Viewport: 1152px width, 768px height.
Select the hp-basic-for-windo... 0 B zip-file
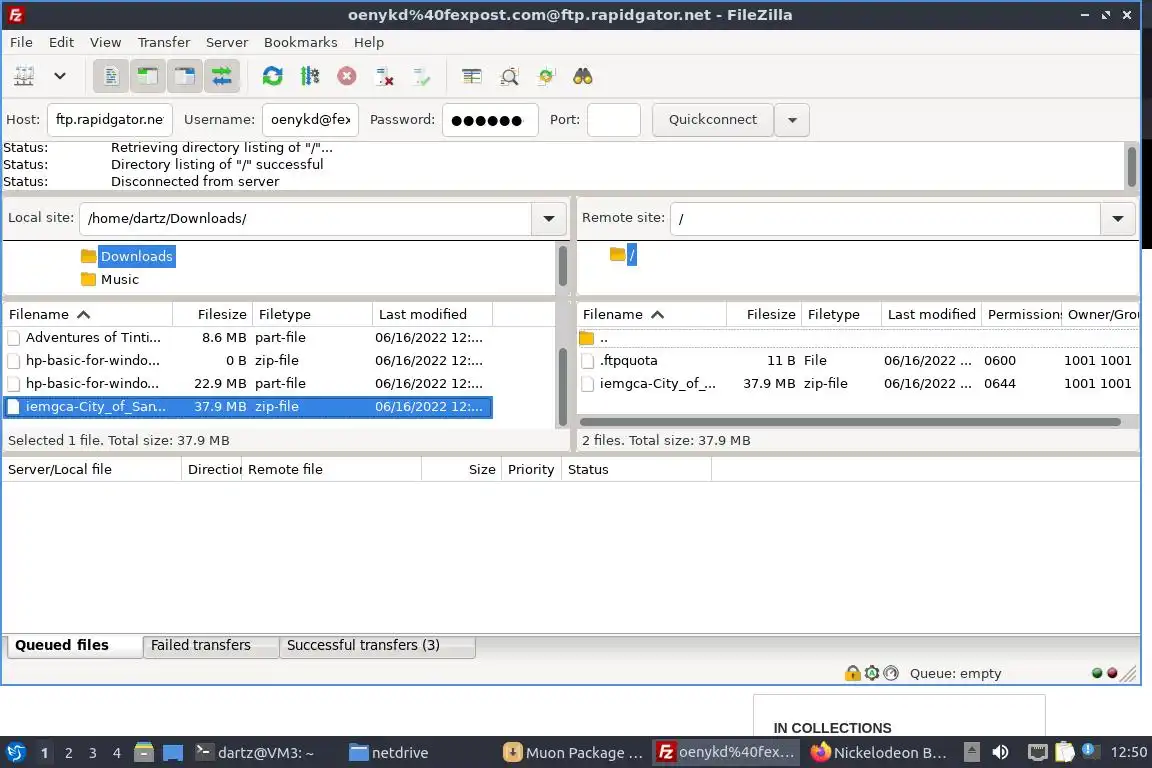point(247,360)
